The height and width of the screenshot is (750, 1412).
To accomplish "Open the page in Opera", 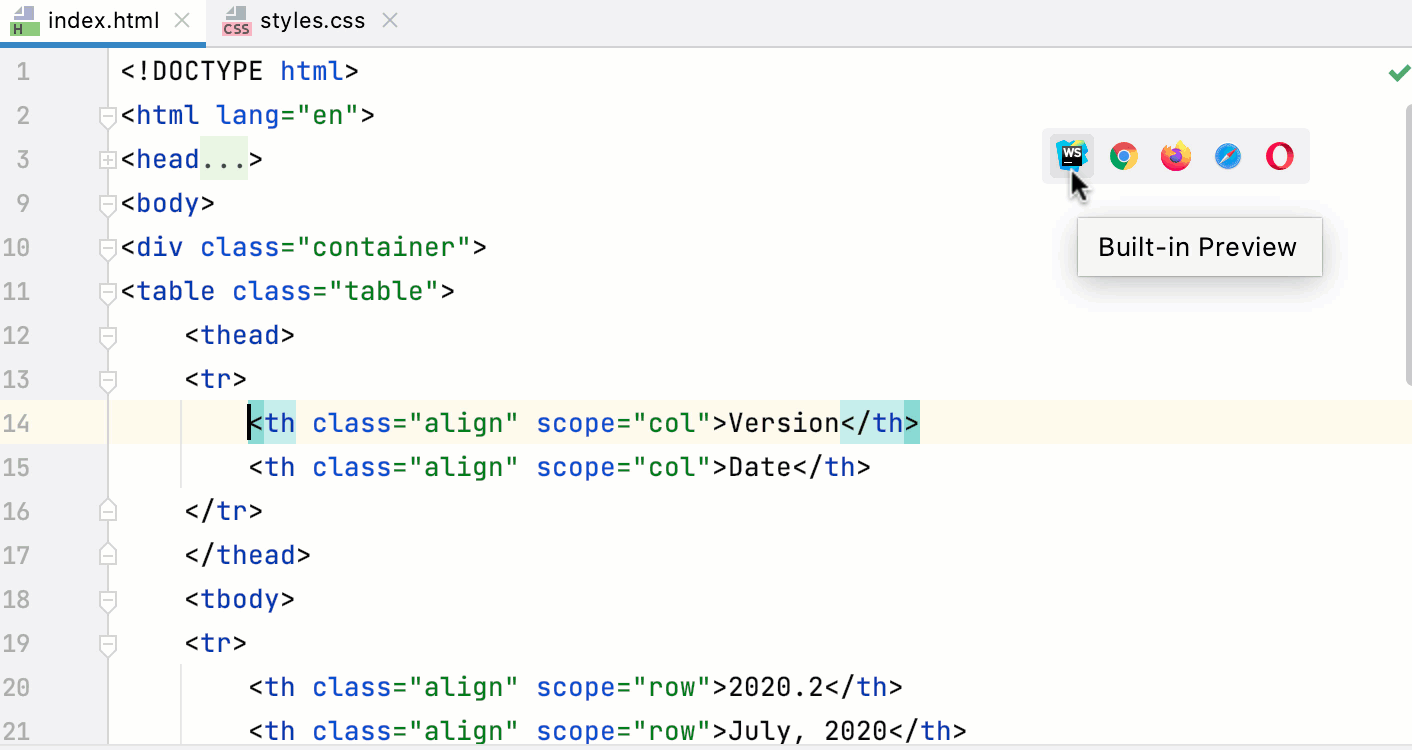I will (1279, 155).
